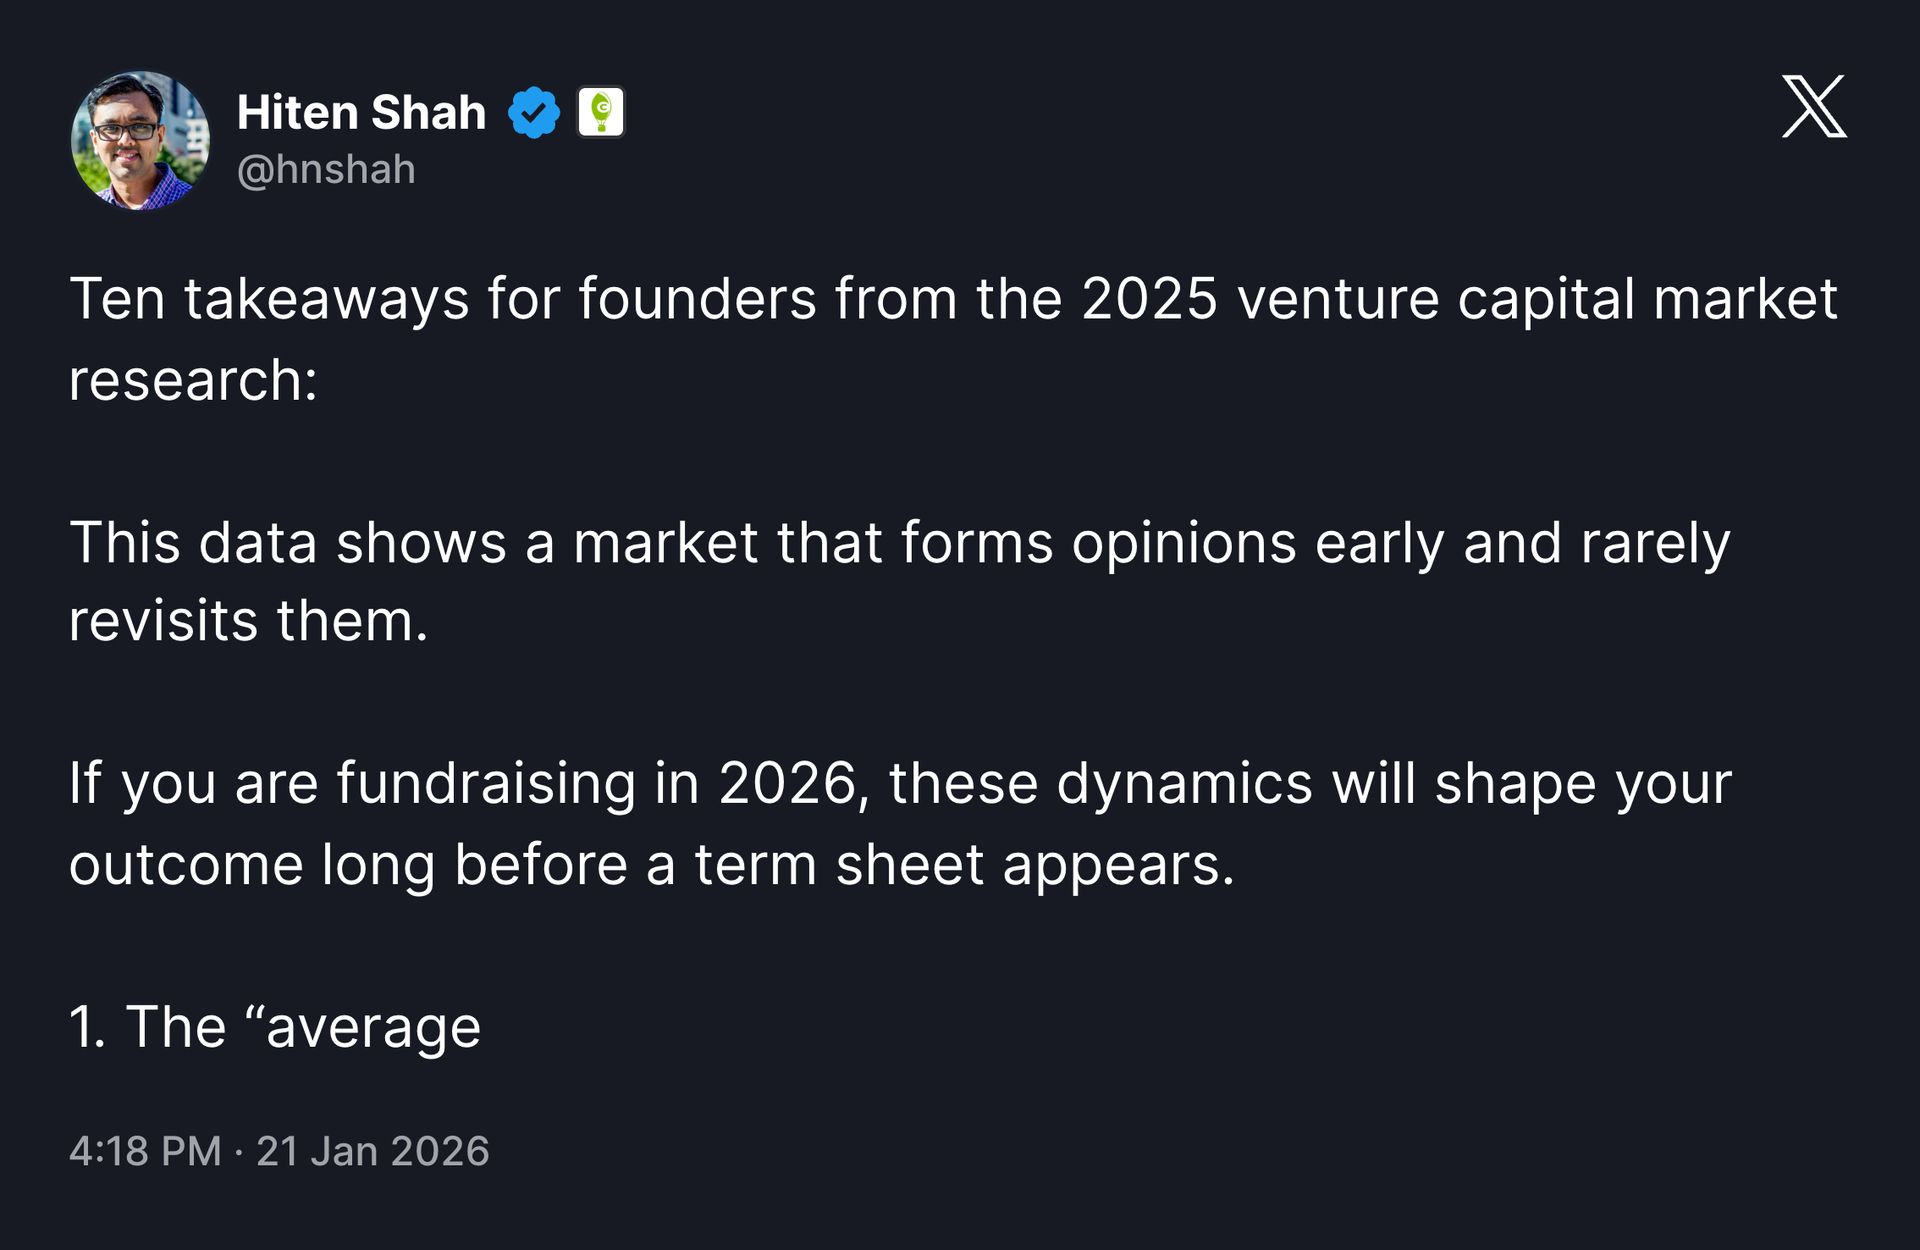Image resolution: width=1920 pixels, height=1250 pixels.
Task: Click the 21 Jan 2026 date
Action: [373, 1151]
